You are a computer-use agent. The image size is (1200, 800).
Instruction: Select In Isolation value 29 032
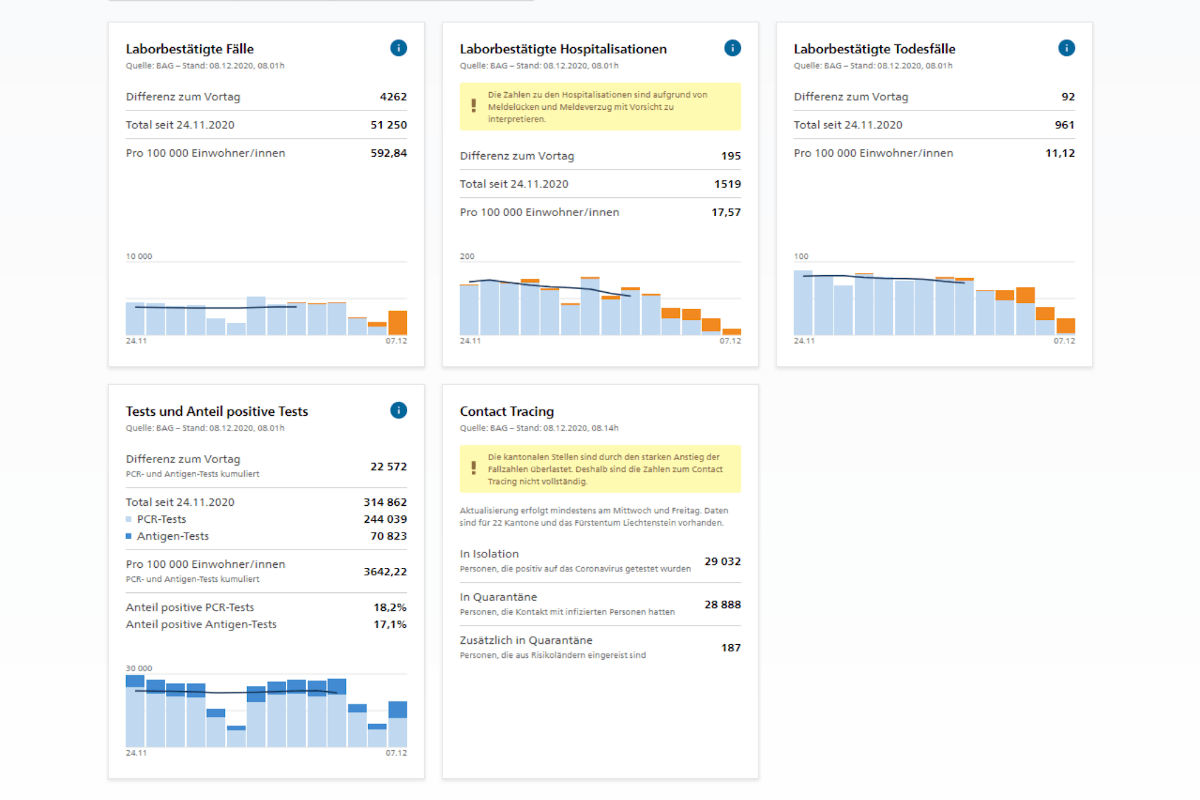[x=723, y=561]
